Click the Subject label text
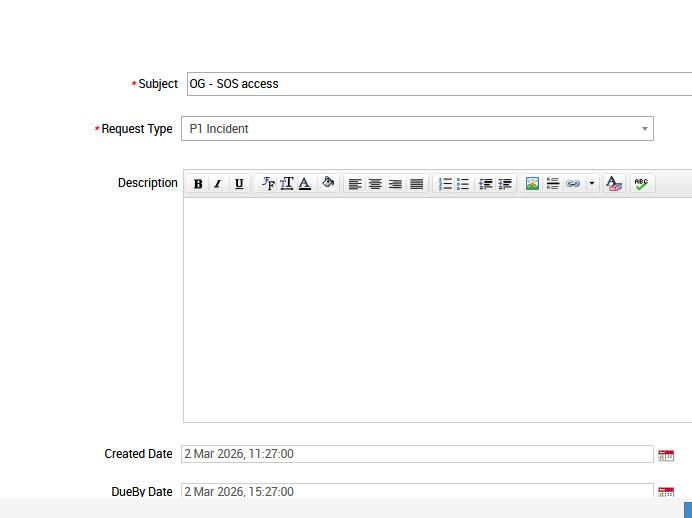 coord(158,84)
